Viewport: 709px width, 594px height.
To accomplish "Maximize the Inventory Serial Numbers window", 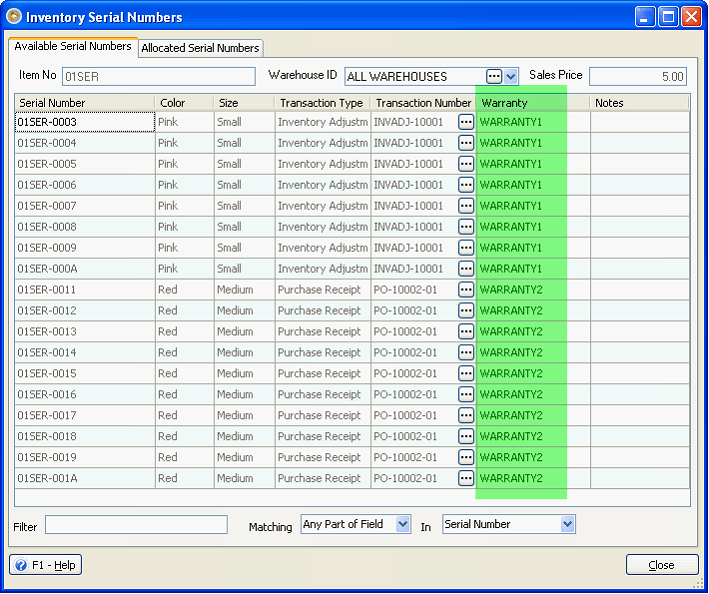I will [x=668, y=17].
